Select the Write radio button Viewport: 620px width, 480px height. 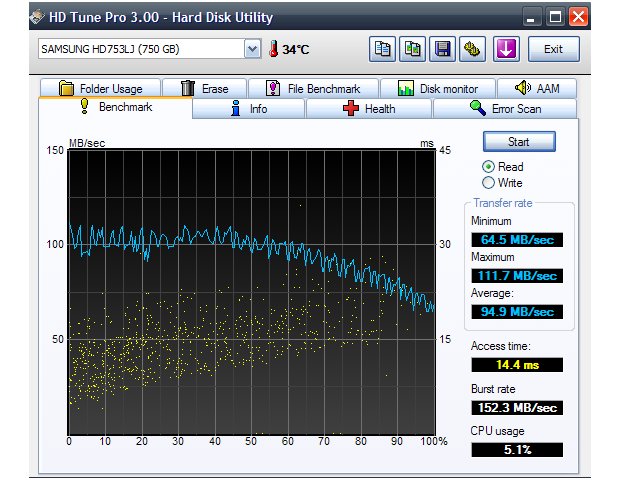(x=488, y=183)
